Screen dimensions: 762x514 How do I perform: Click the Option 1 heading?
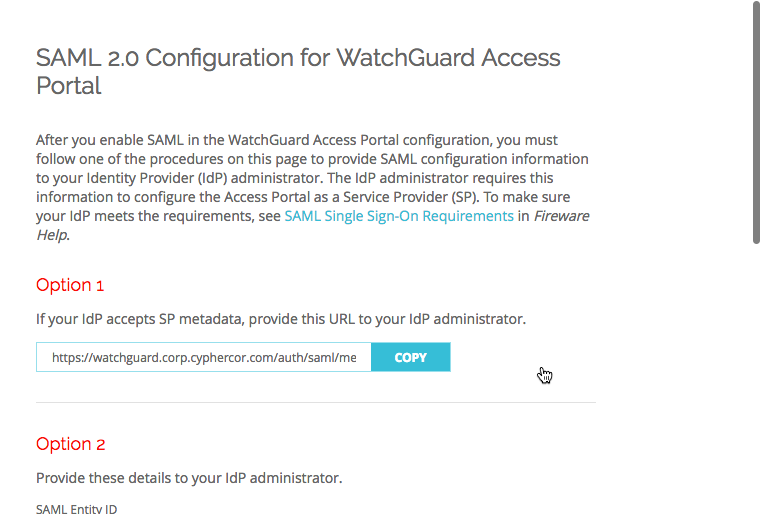70,285
